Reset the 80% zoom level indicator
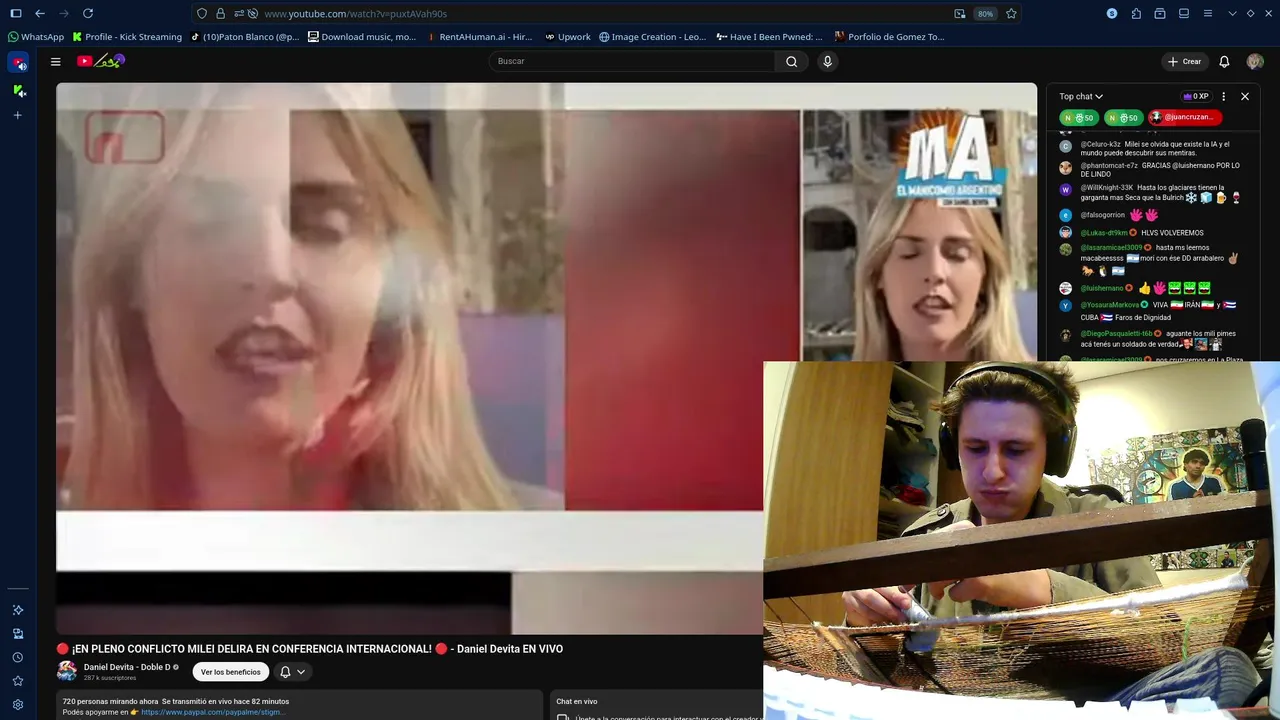The image size is (1280, 720). 985,14
